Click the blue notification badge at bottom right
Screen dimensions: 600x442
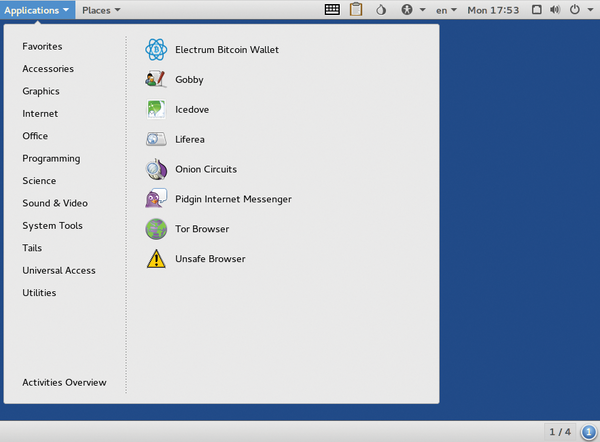(589, 432)
